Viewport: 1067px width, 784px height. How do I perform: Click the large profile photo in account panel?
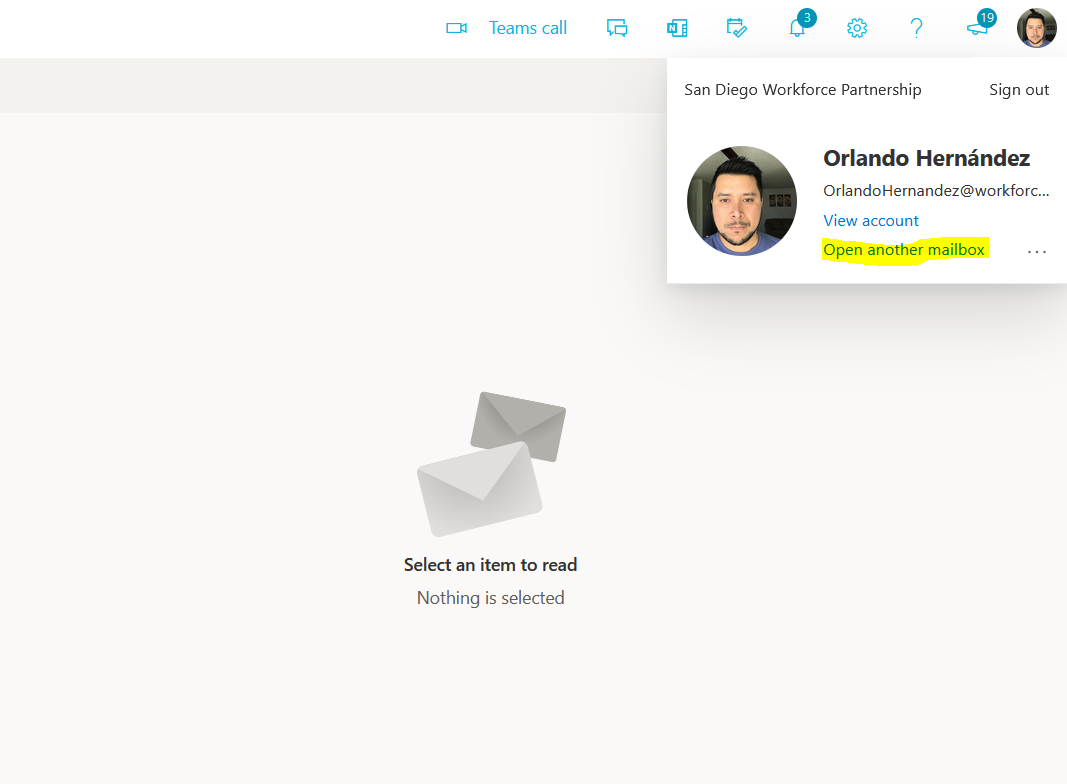[x=742, y=201]
